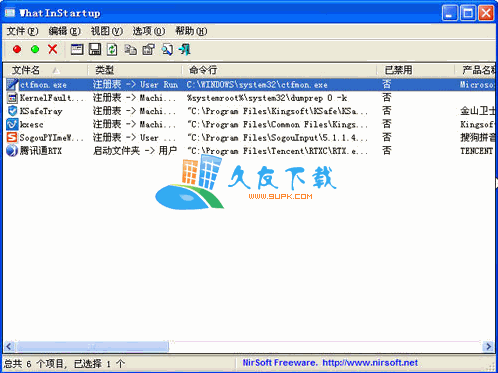
Task: Sort by the 已禁用 column header
Action: 415,70
